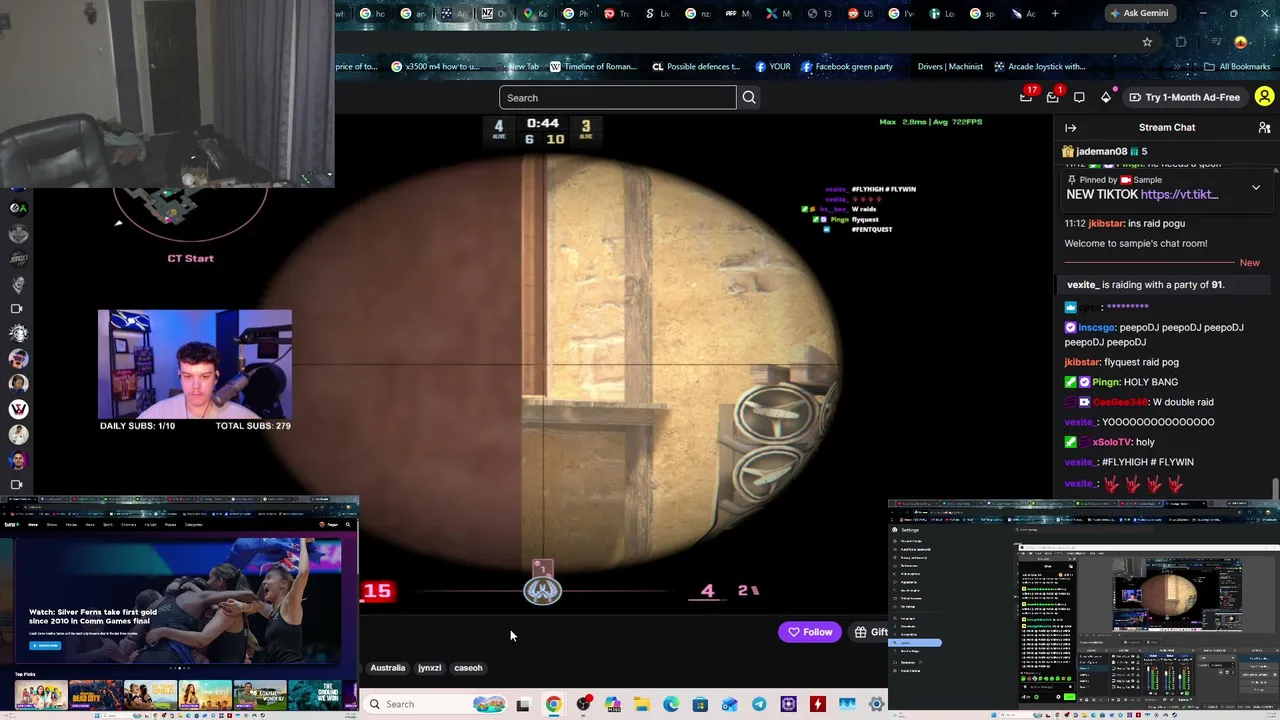
Task: Open OBS Studio from the taskbar
Action: (x=584, y=704)
